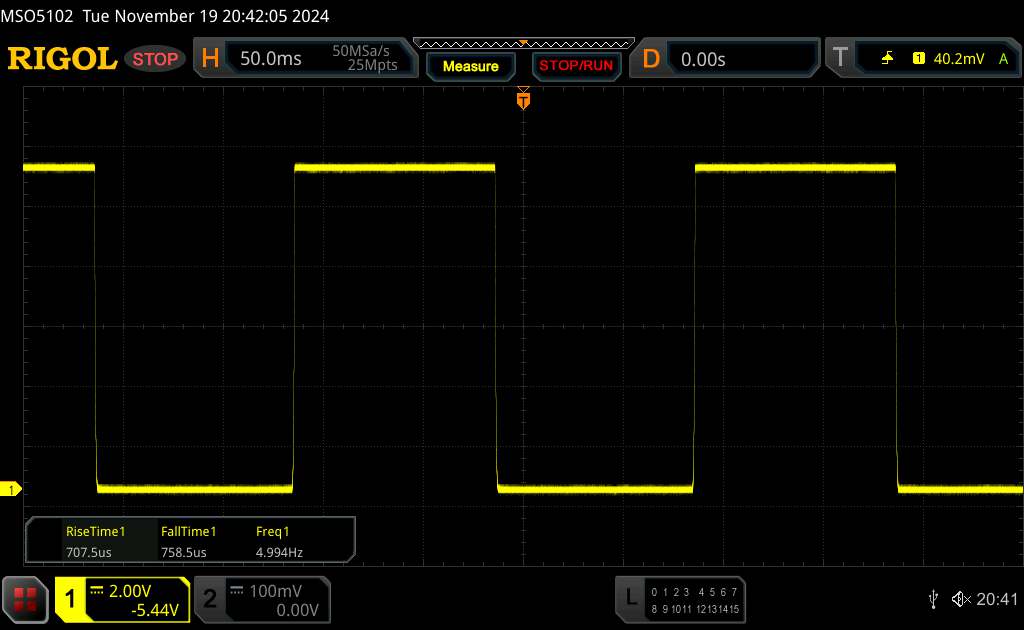
Task: Click the waveform memory position bar
Action: click(x=523, y=43)
